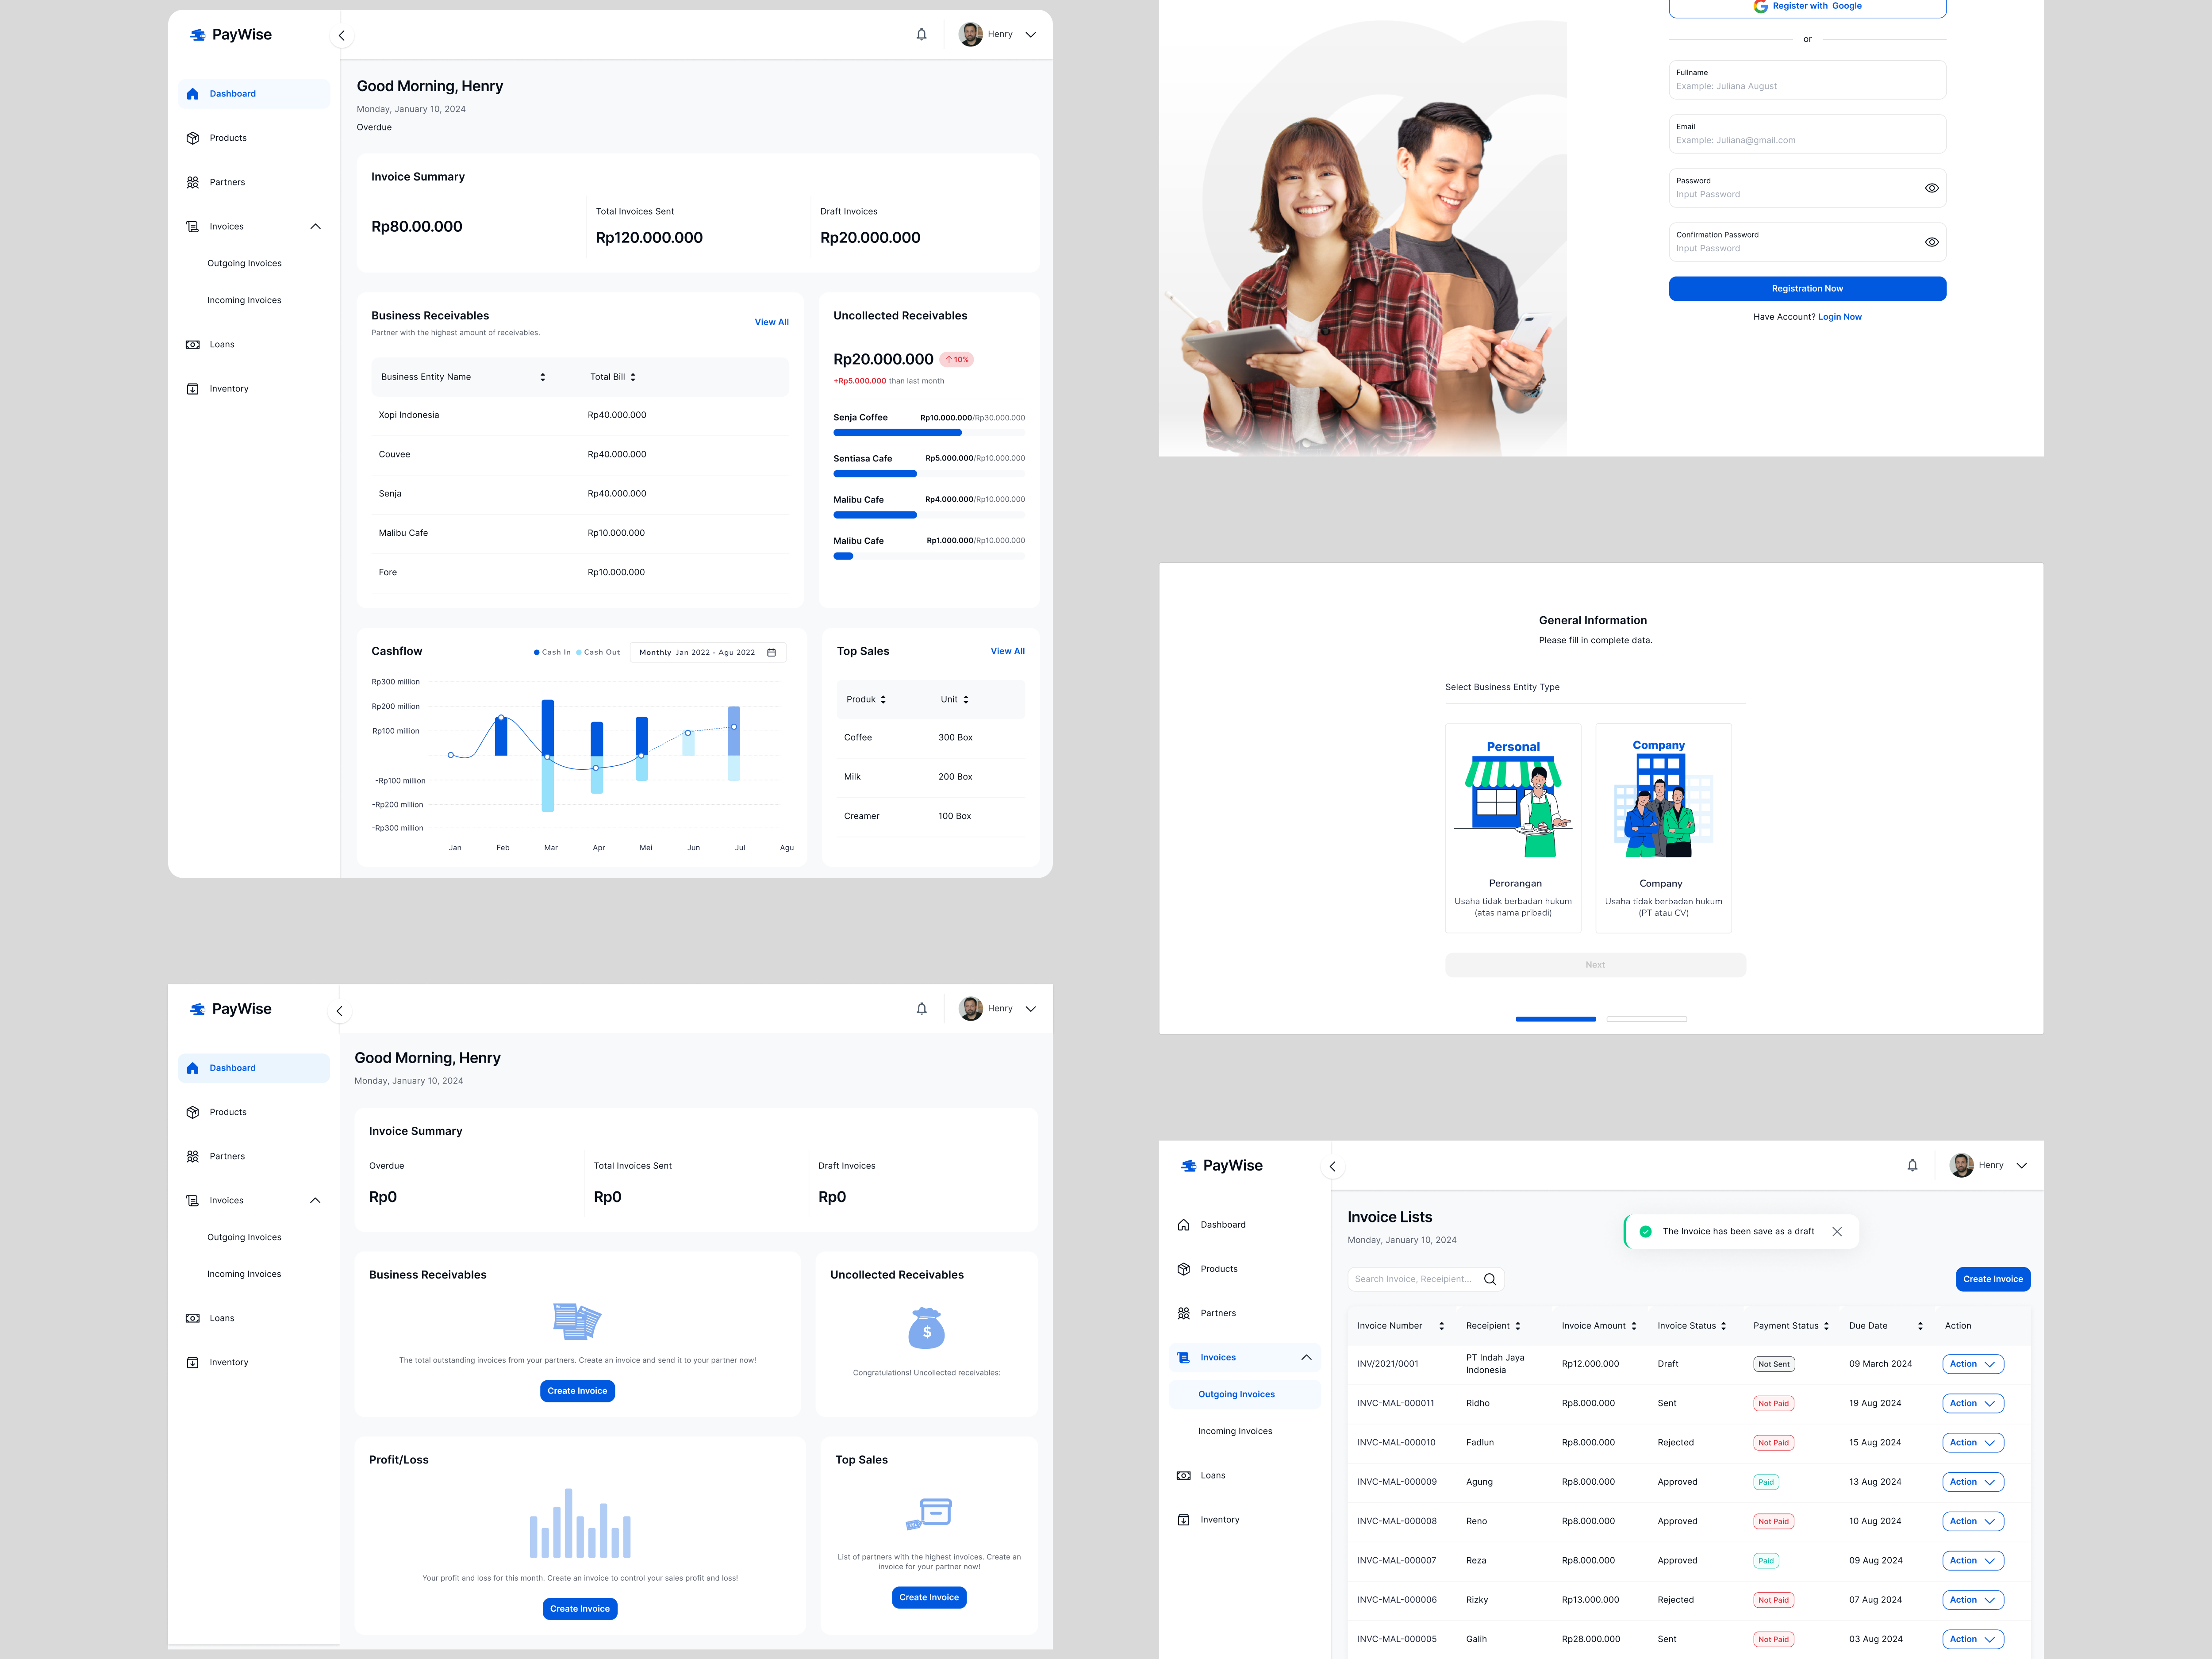
Task: Show the password using the Password field's eye icon
Action: [1931, 188]
